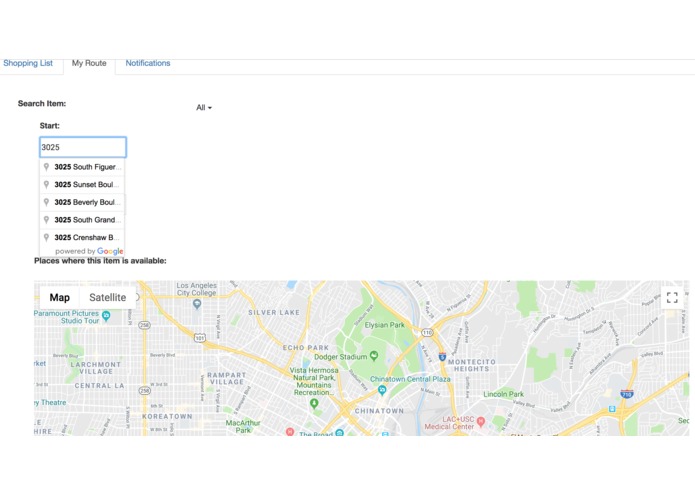
Task: Click the US 101 shield
Action: point(200,338)
